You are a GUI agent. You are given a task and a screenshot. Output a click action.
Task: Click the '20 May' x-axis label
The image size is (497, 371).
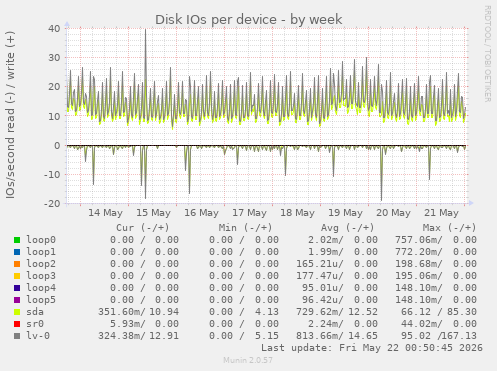[394, 213]
